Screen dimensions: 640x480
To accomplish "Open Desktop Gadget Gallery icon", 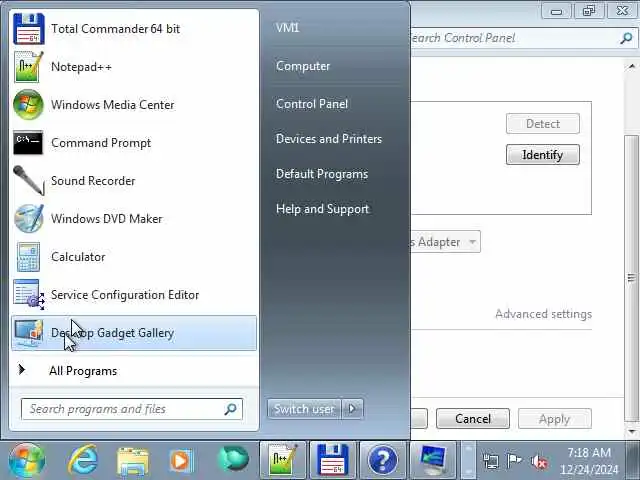I will tap(28, 333).
